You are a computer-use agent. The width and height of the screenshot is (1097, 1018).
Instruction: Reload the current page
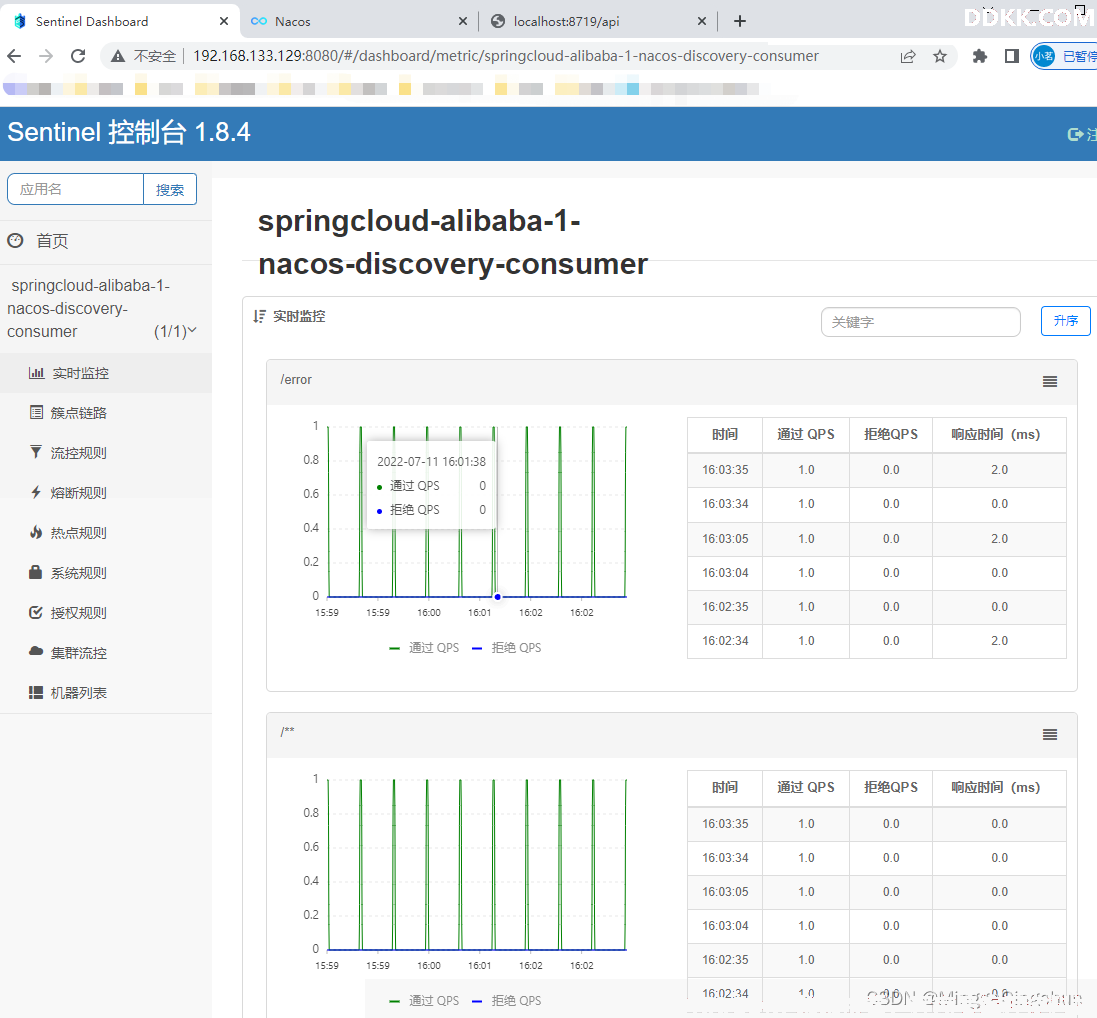pyautogui.click(x=78, y=56)
